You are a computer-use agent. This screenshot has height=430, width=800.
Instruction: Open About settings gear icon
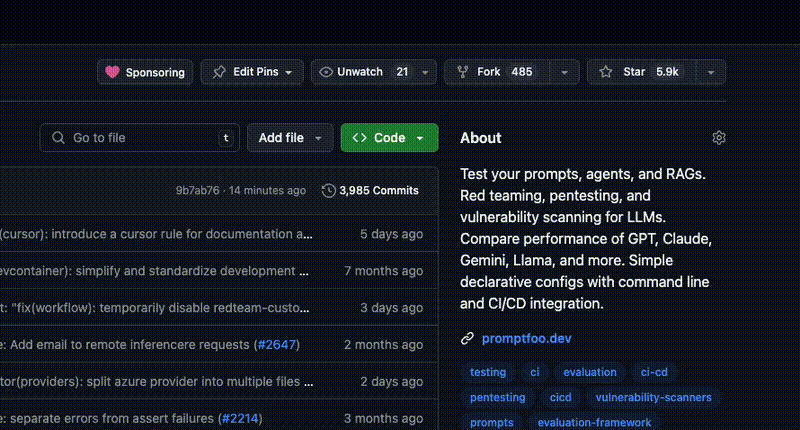click(719, 138)
